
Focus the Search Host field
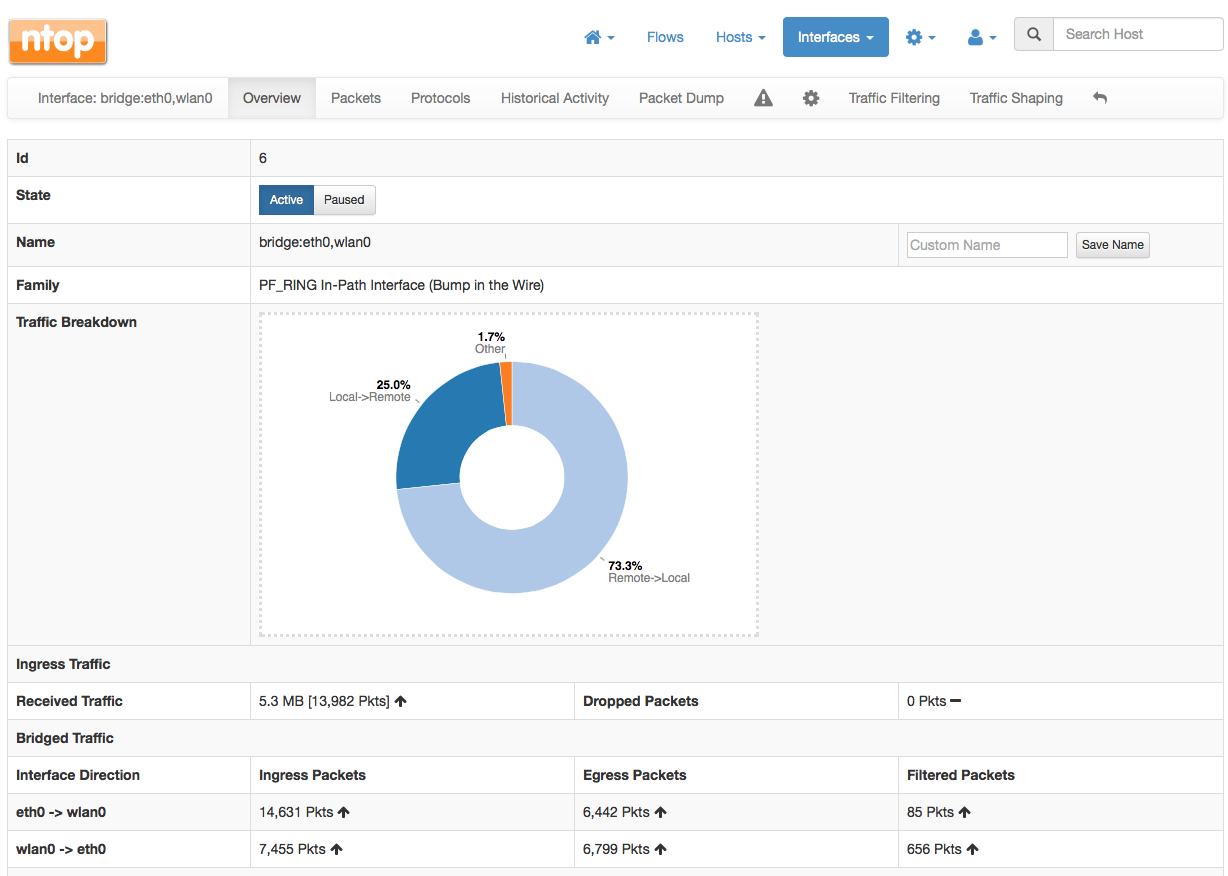(1138, 34)
